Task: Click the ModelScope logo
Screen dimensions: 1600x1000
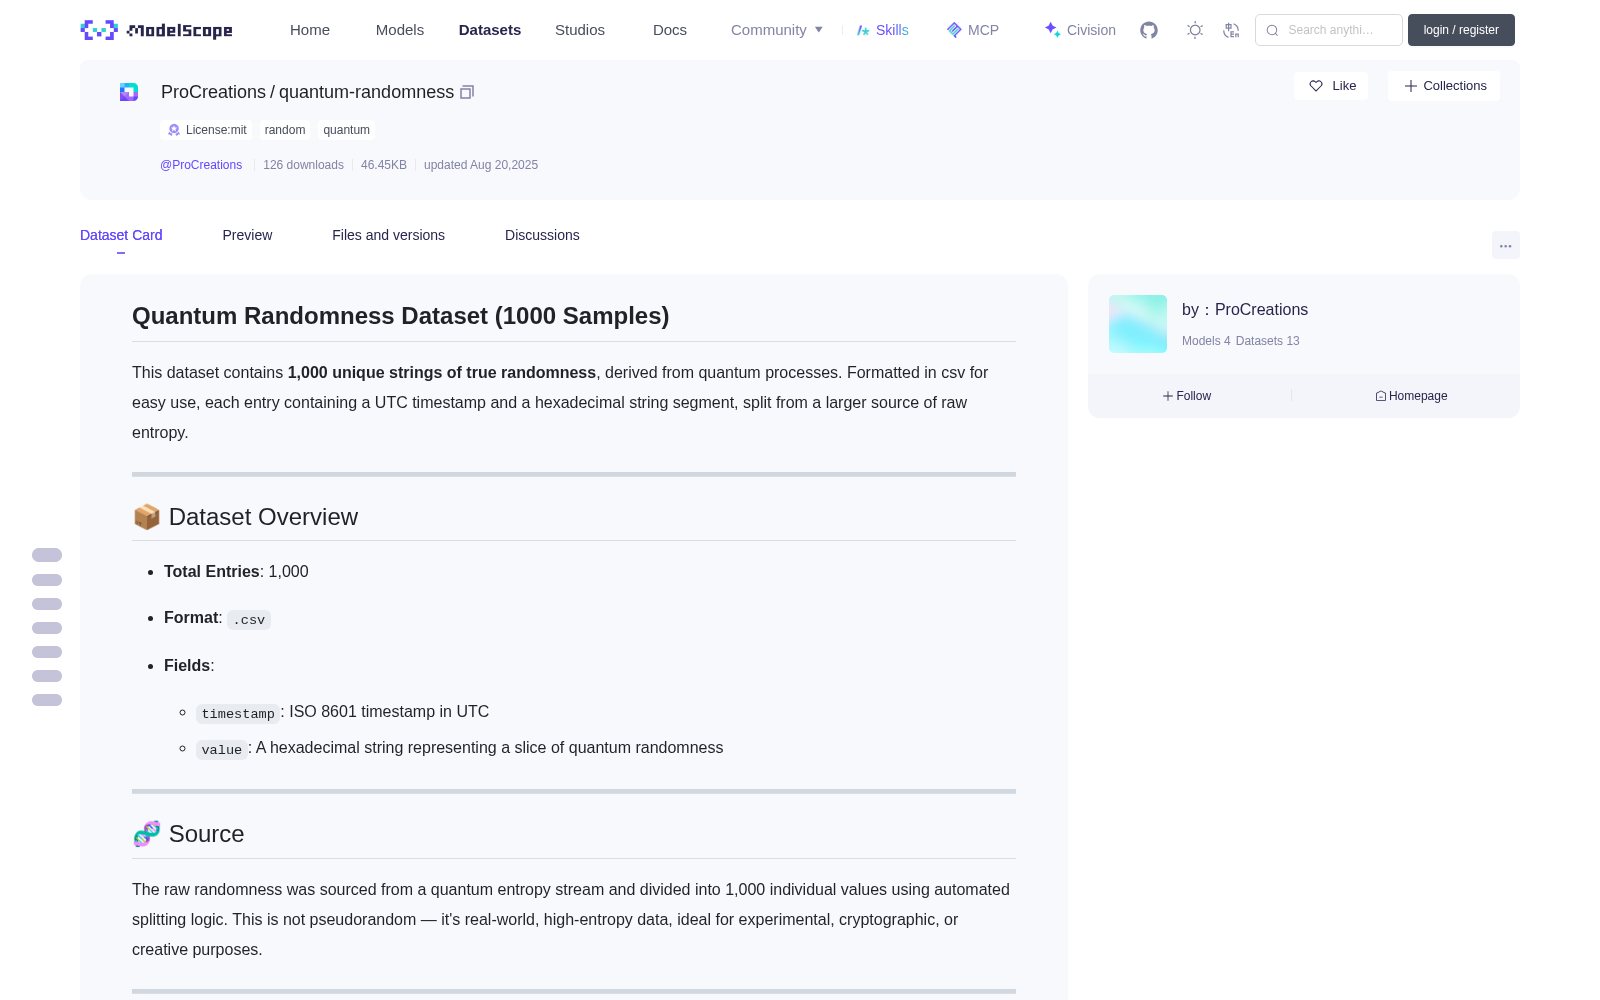Action: pos(156,30)
